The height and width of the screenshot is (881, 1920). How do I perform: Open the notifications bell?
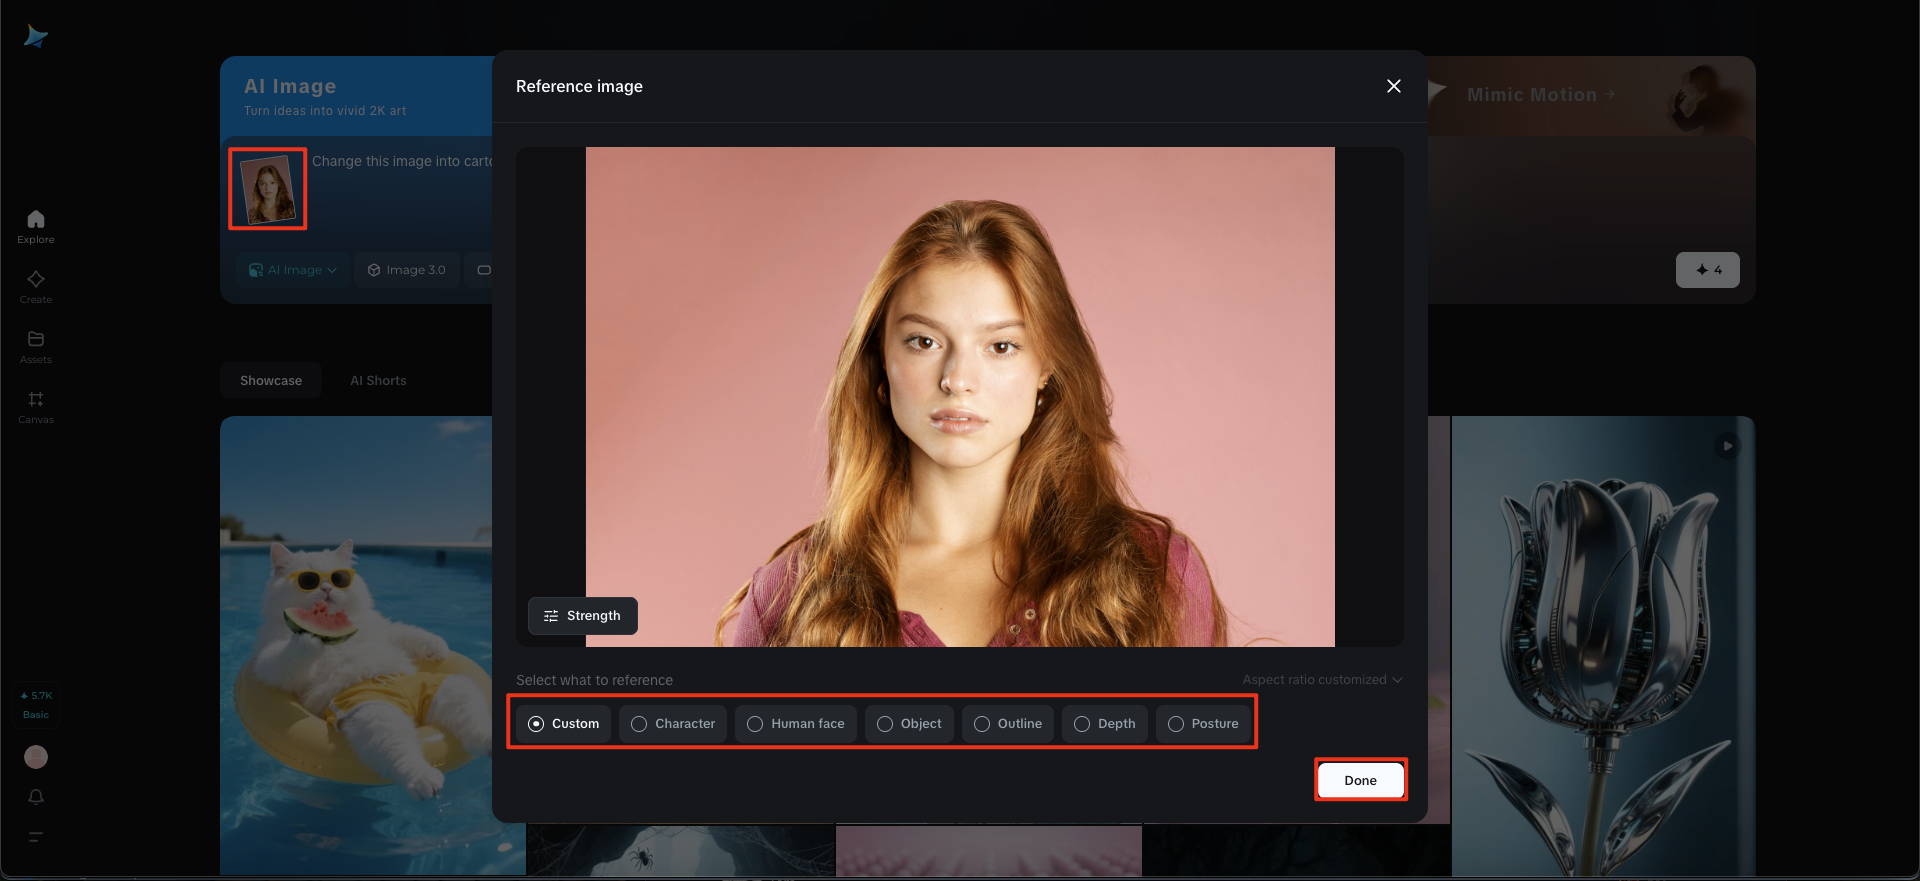[x=36, y=797]
